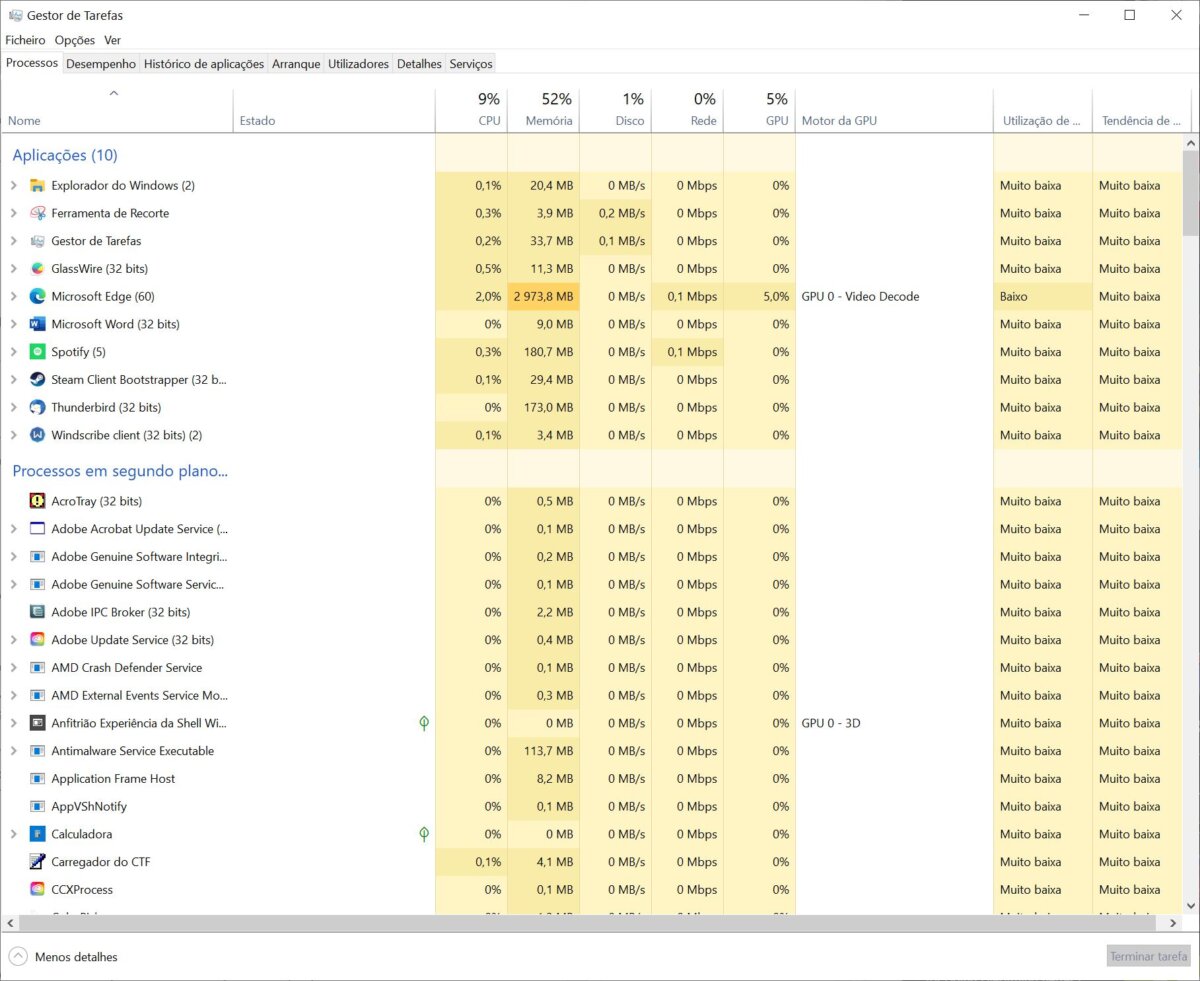
Task: Expand the Explorador do Windows process group
Action: (14, 185)
